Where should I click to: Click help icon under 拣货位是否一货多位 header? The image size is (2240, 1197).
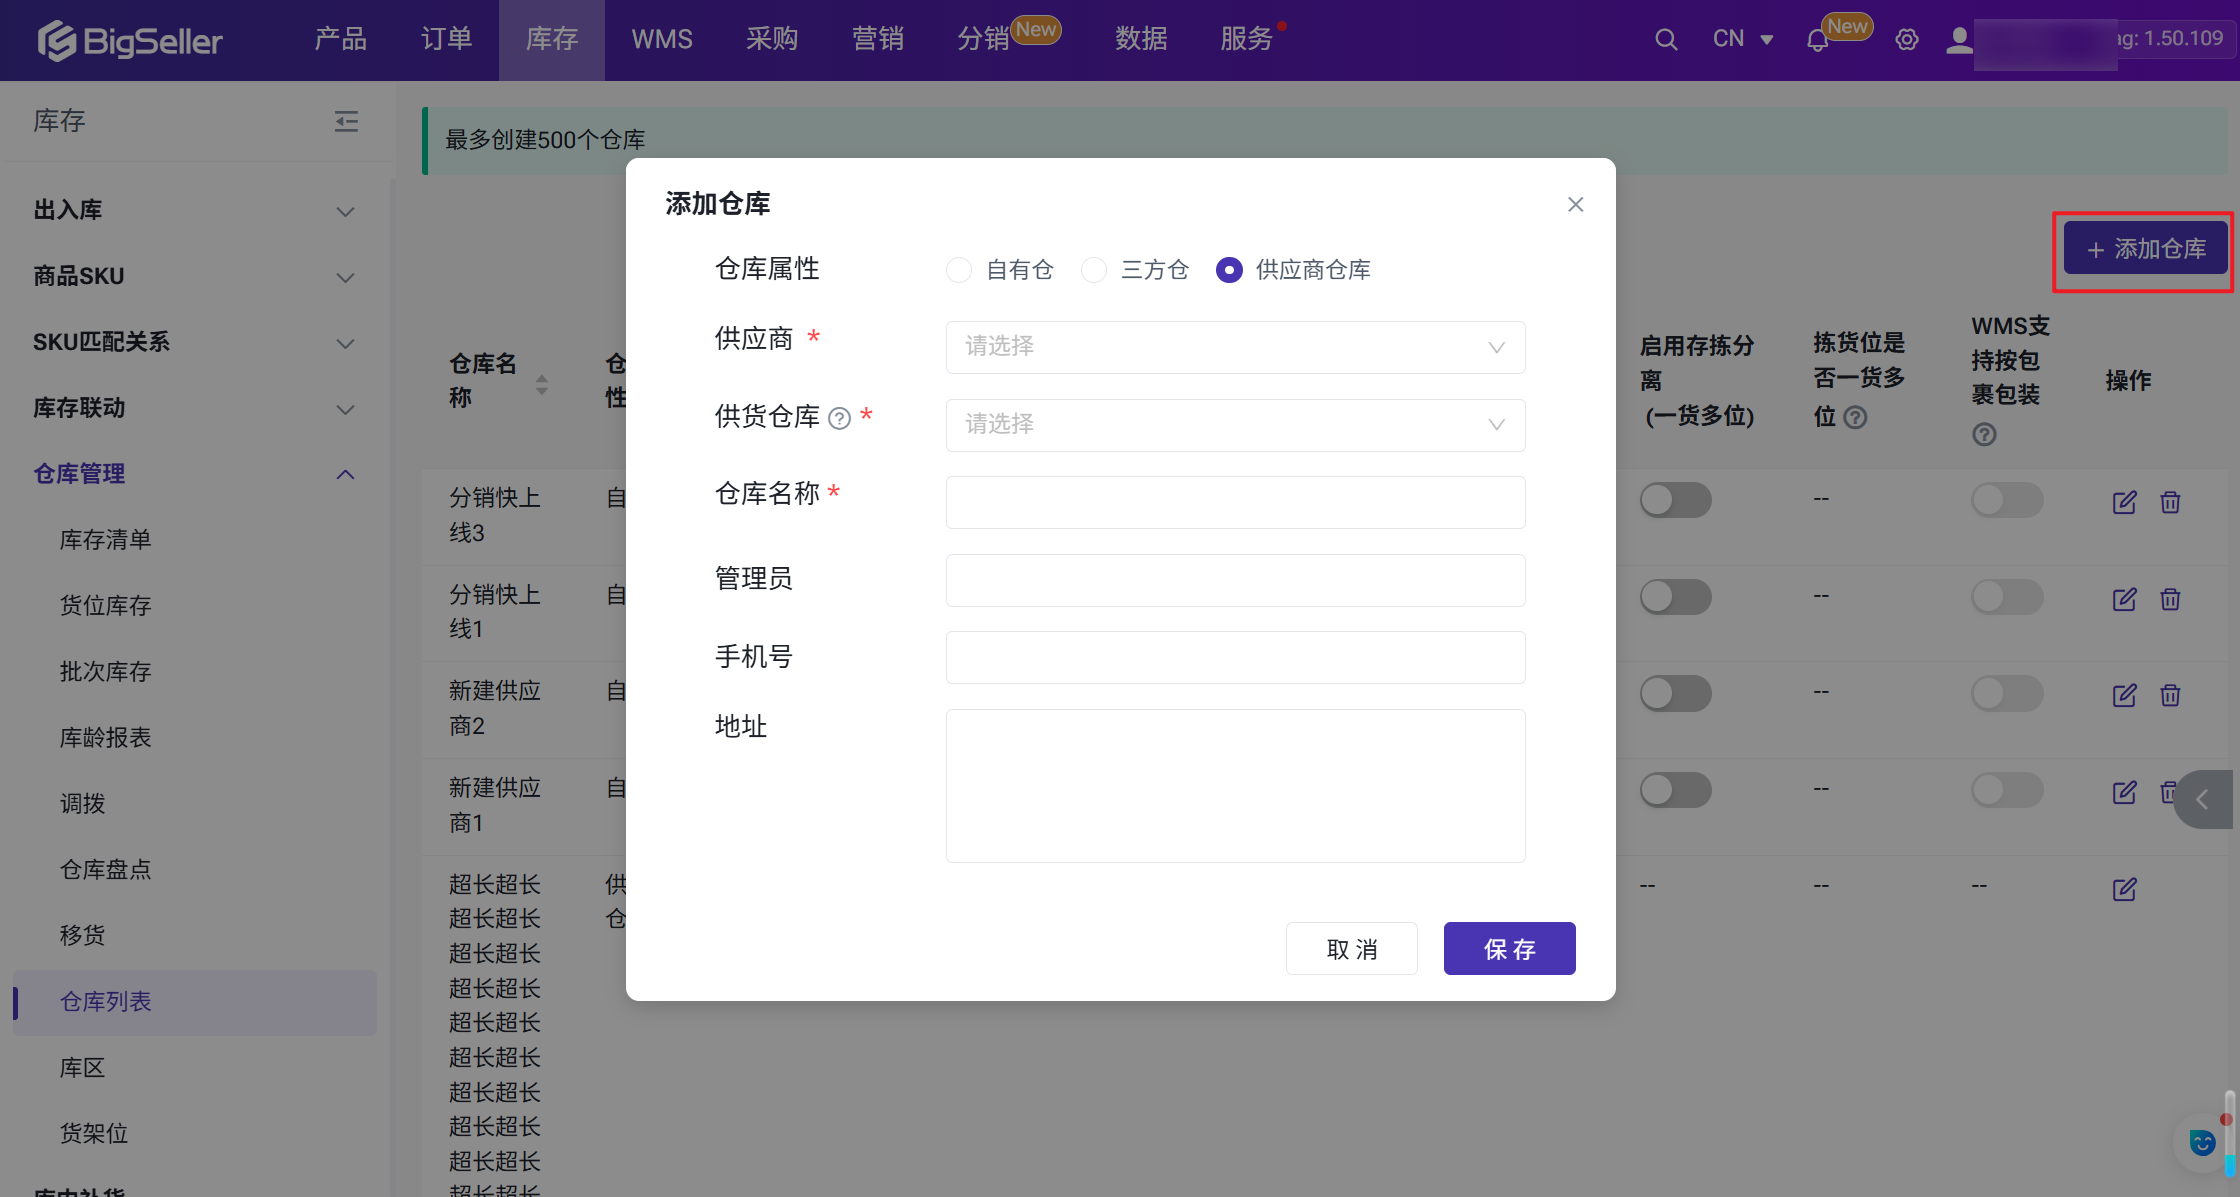point(1855,417)
